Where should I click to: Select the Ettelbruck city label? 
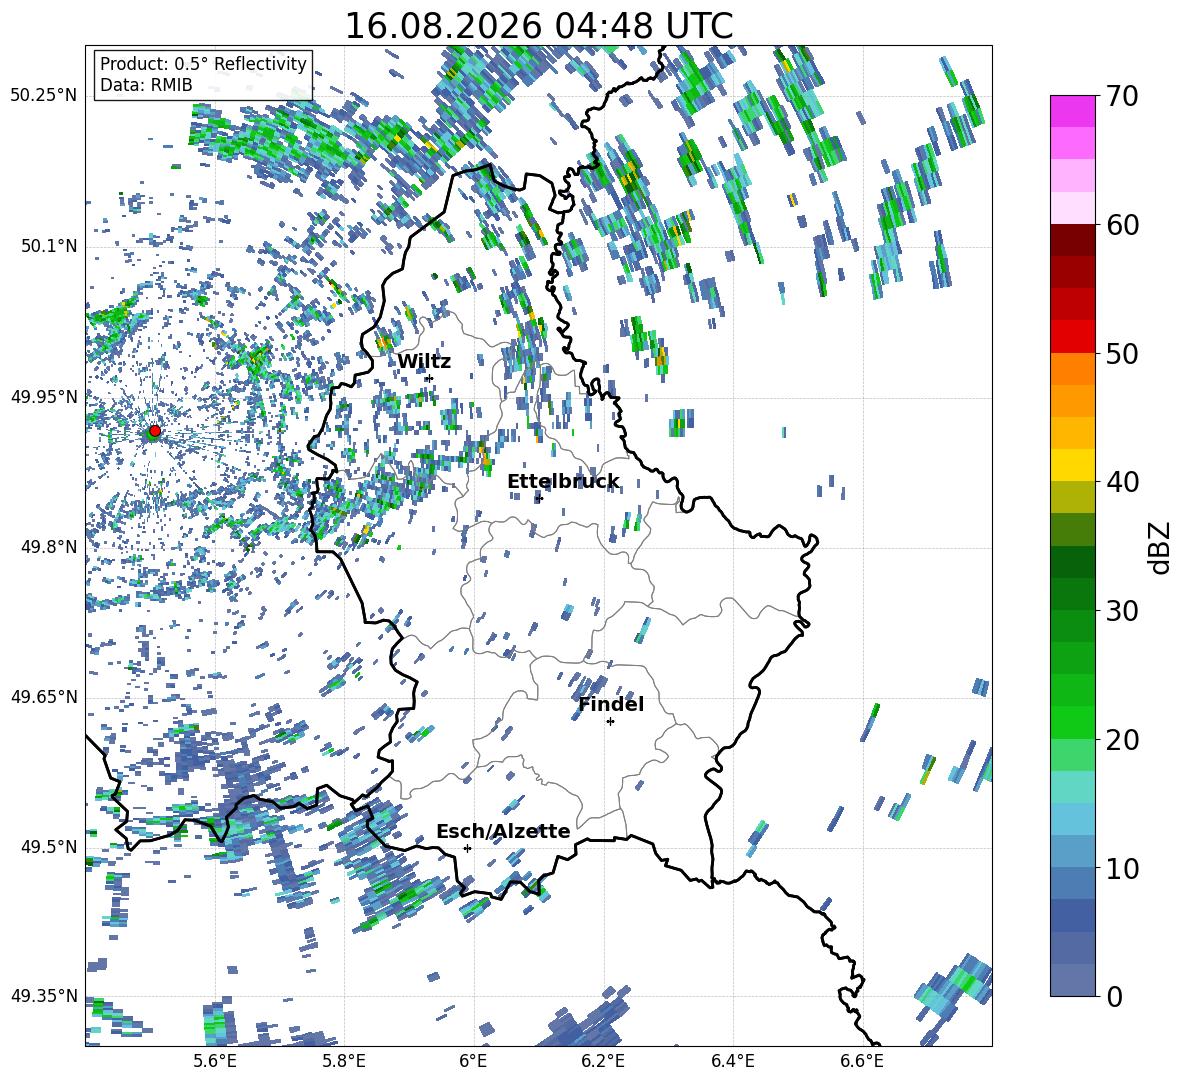coord(563,482)
